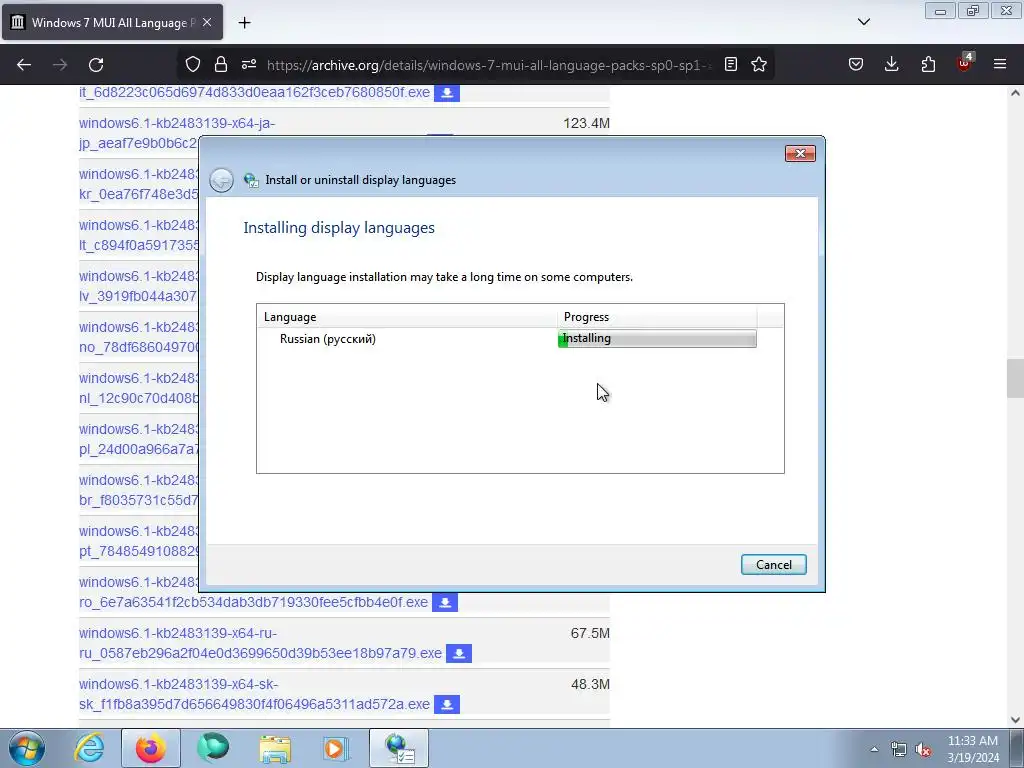Click the Show desktop strip
The width and height of the screenshot is (1024, 768).
point(1017,748)
